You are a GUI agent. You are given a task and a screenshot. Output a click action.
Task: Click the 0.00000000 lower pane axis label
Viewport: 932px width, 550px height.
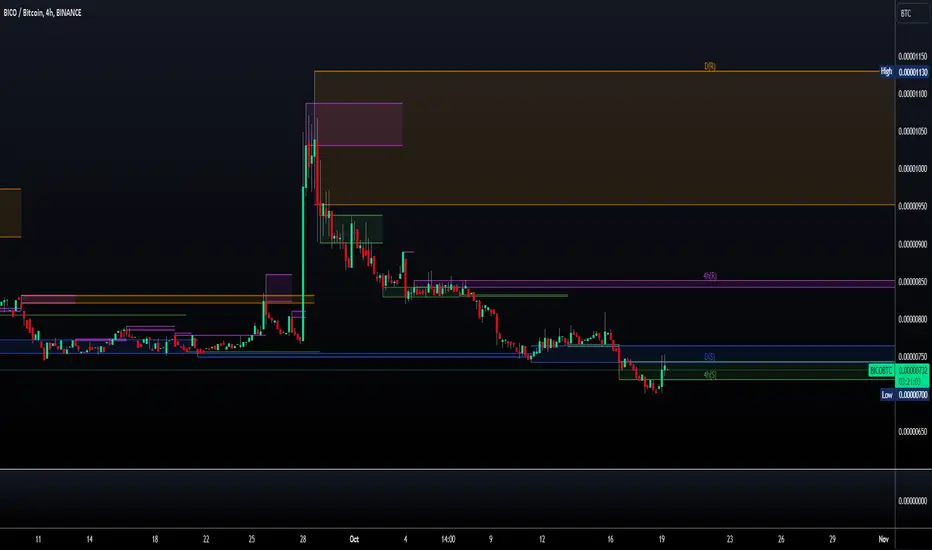click(912, 501)
